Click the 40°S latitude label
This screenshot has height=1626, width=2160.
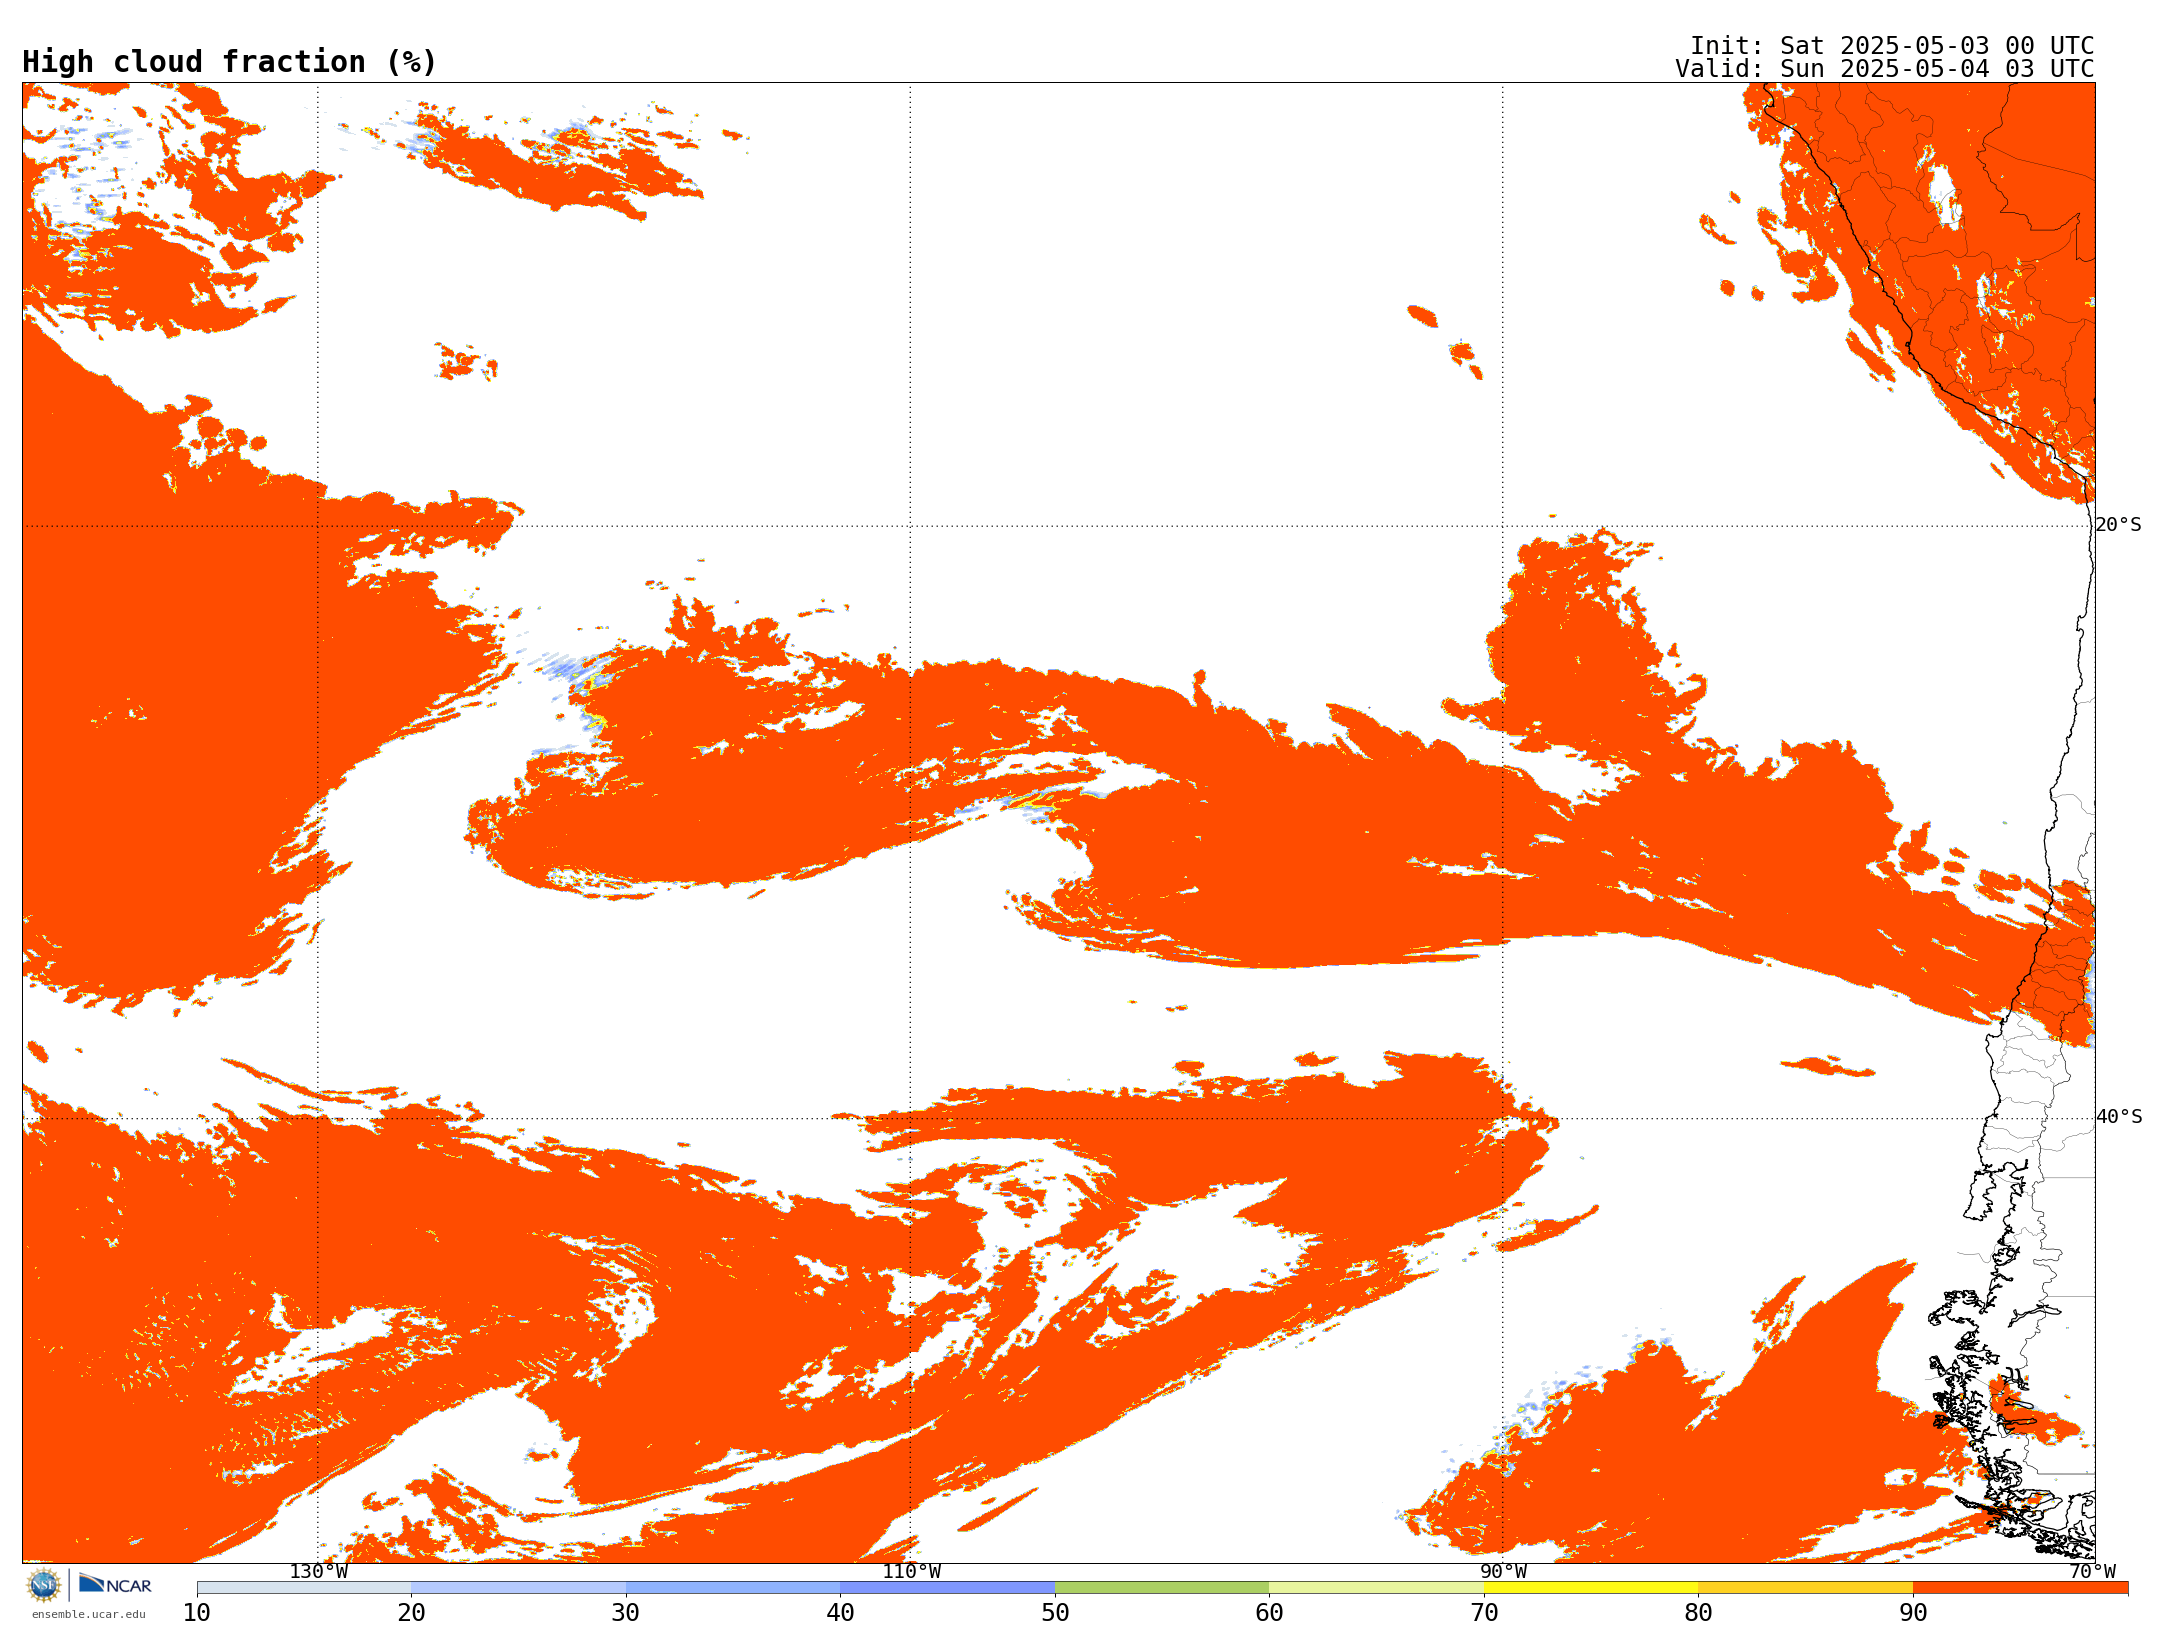click(x=2119, y=1117)
